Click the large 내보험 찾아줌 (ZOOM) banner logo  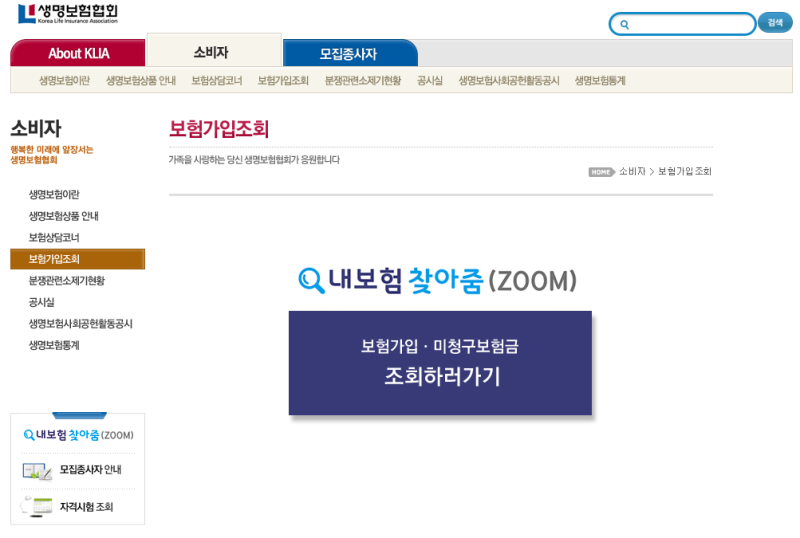pos(438,281)
